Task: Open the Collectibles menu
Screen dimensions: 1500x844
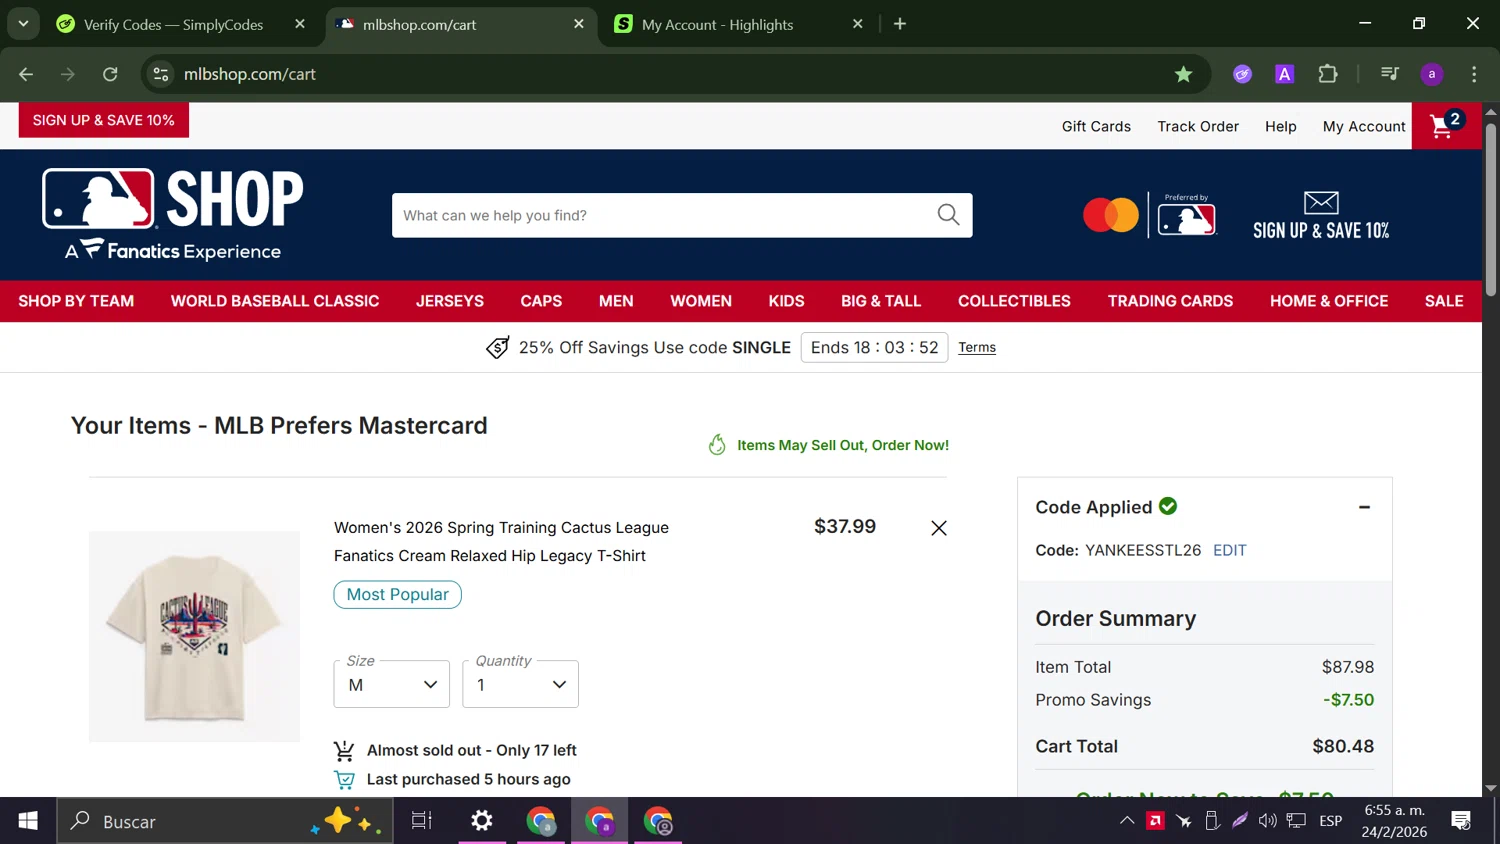Action: (1014, 301)
